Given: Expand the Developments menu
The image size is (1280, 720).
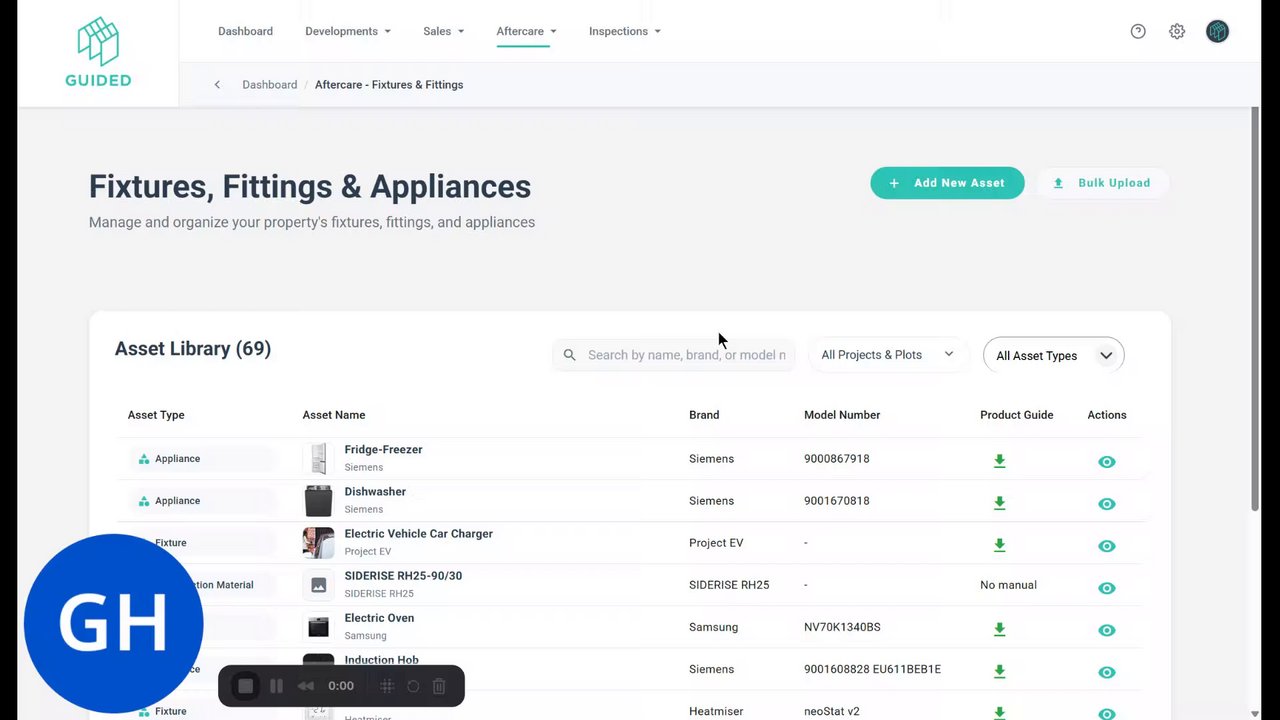Looking at the screenshot, I should click(x=348, y=31).
